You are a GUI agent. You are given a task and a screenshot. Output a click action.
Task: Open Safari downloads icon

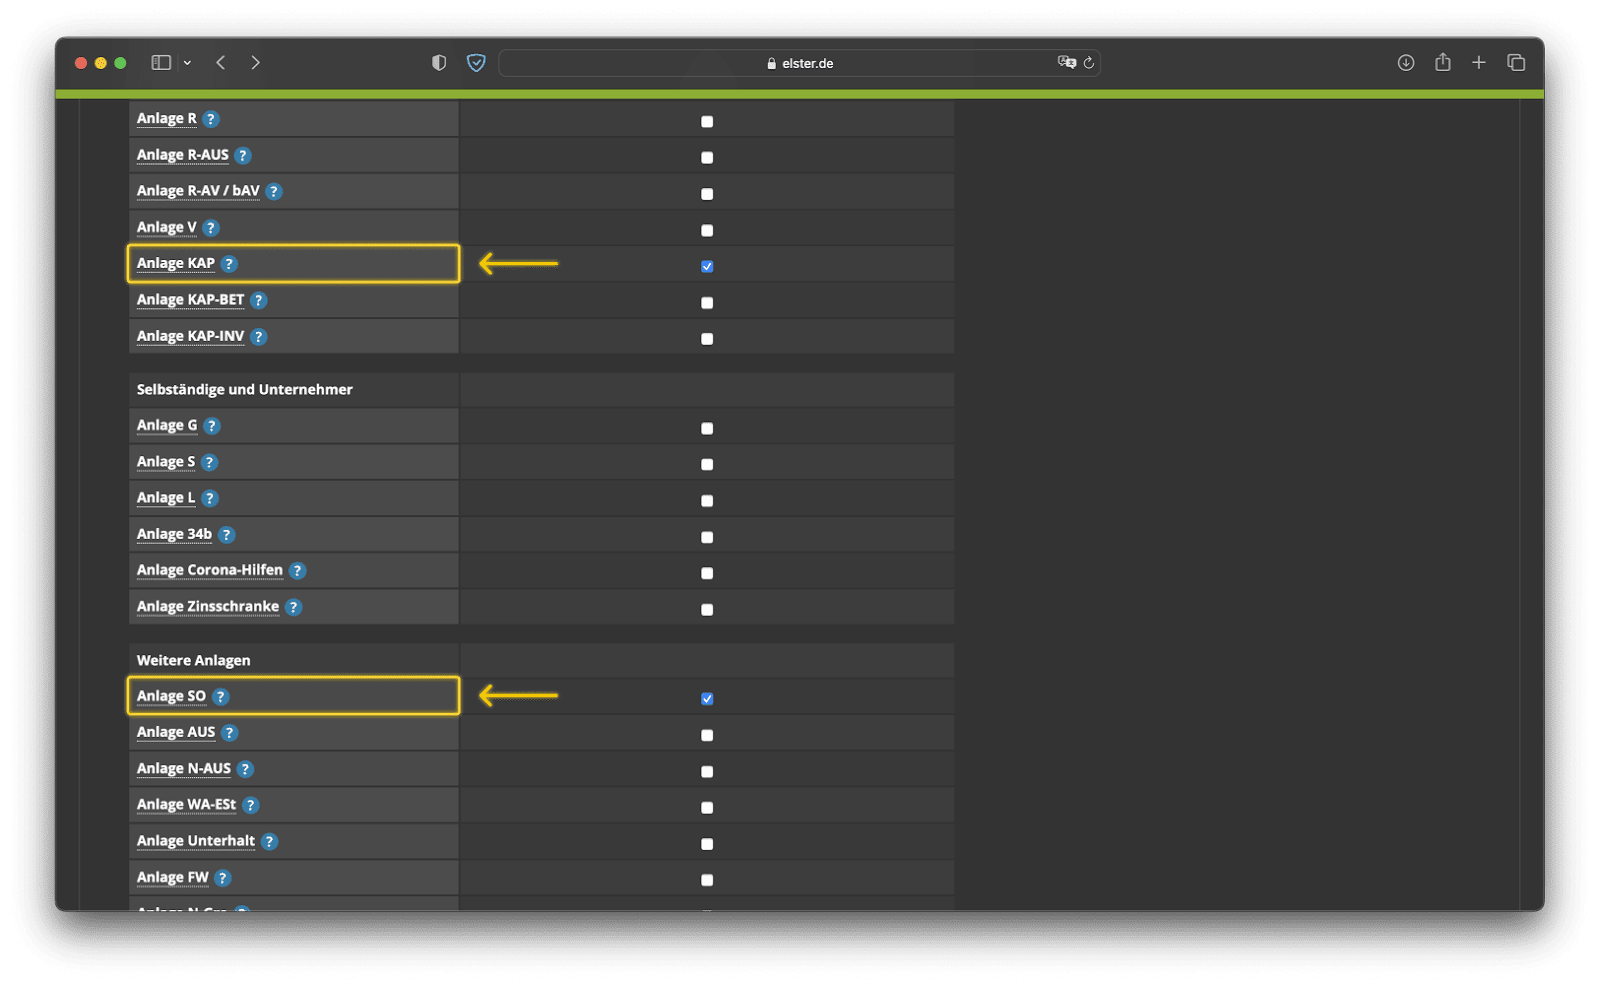tap(1406, 63)
